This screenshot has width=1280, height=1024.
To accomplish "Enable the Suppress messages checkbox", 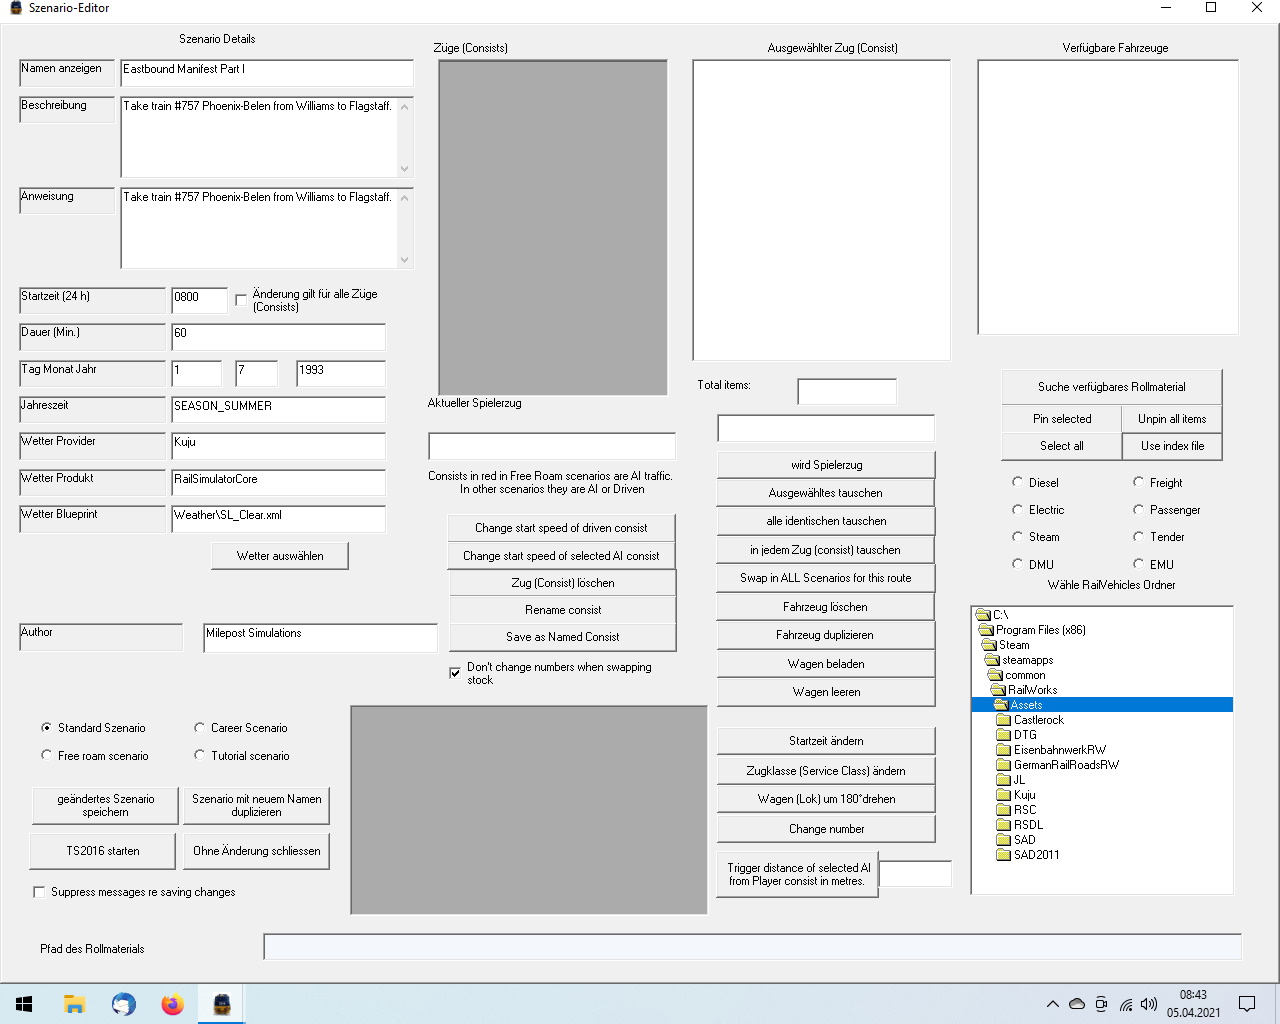I will click(40, 892).
